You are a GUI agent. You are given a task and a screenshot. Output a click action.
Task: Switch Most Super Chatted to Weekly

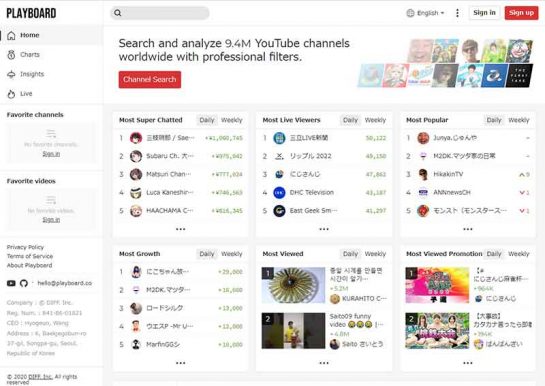pyautogui.click(x=231, y=120)
